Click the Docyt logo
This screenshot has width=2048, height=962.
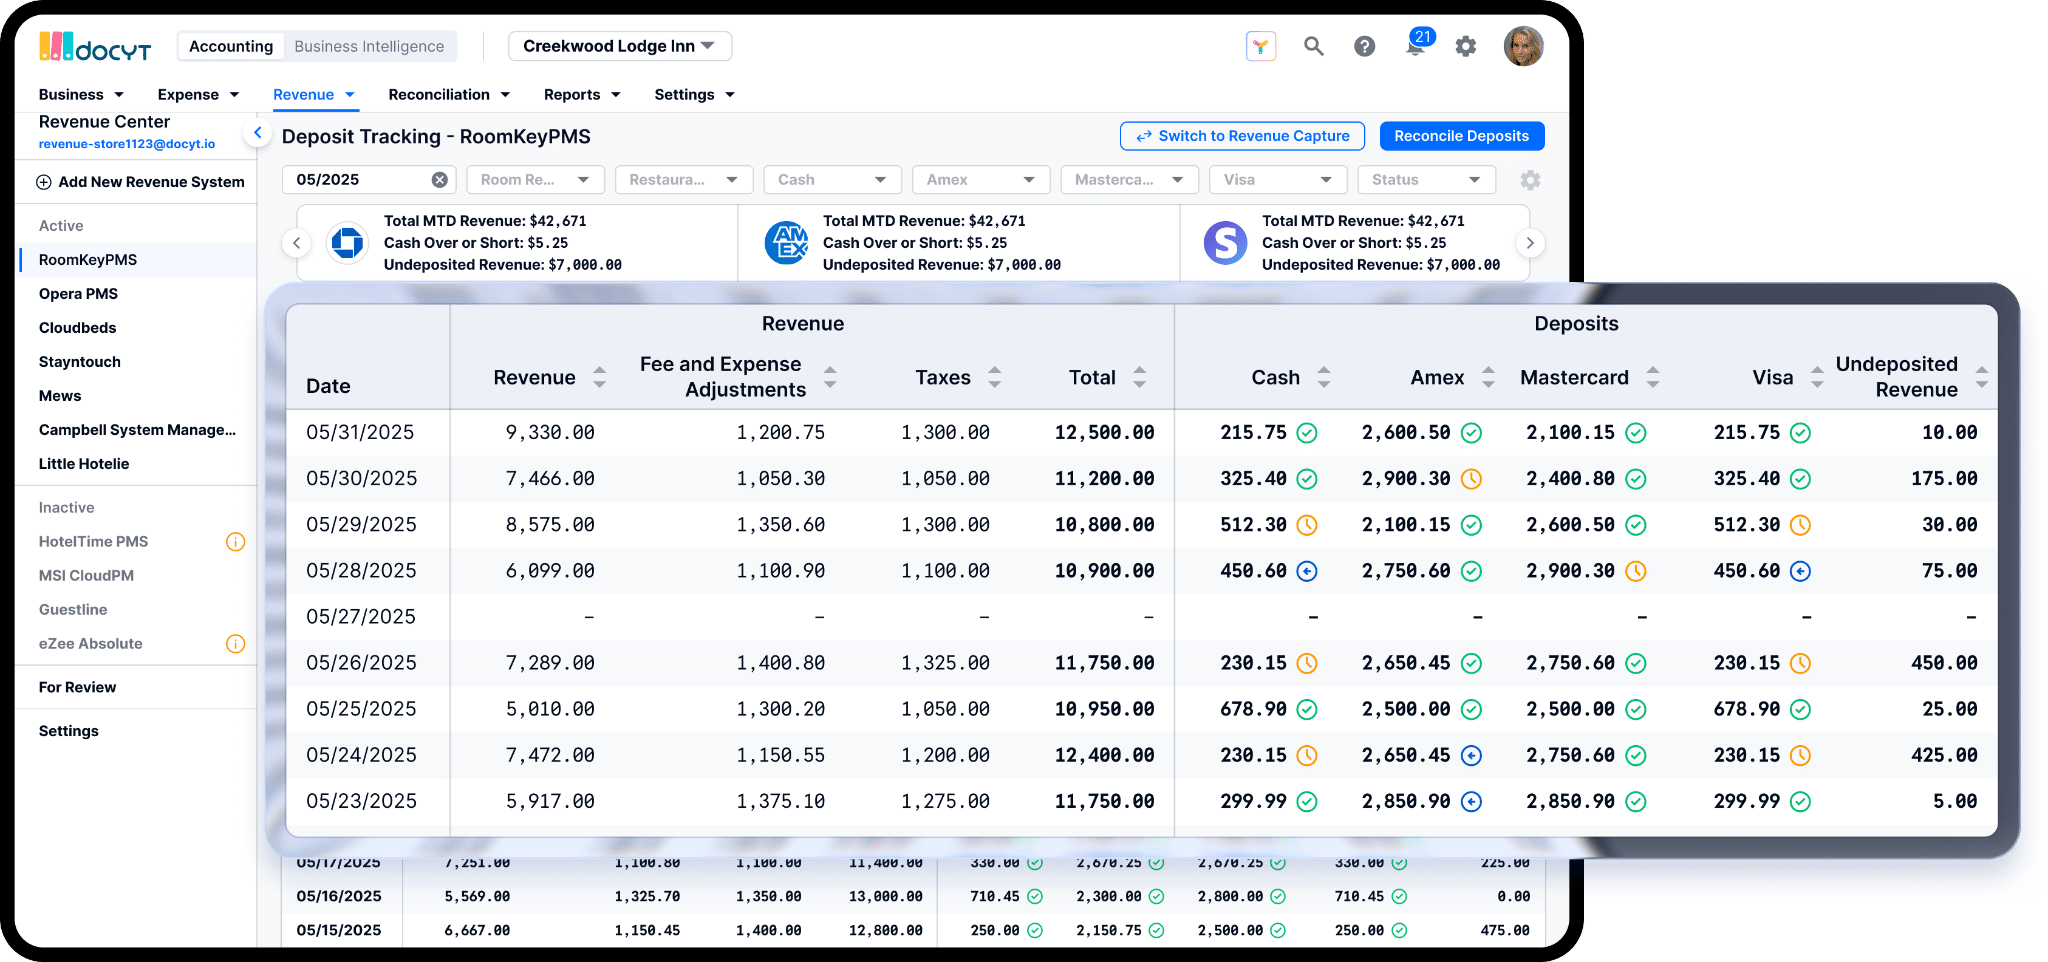(x=95, y=46)
